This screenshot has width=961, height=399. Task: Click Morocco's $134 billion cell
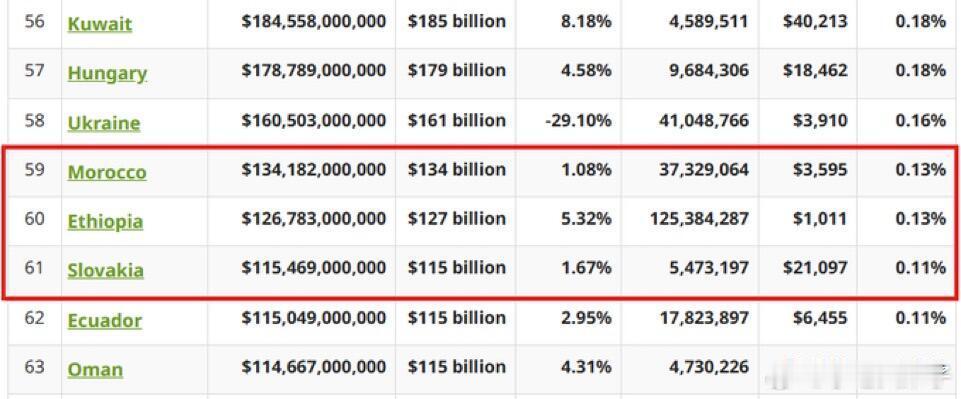pyautogui.click(x=457, y=170)
